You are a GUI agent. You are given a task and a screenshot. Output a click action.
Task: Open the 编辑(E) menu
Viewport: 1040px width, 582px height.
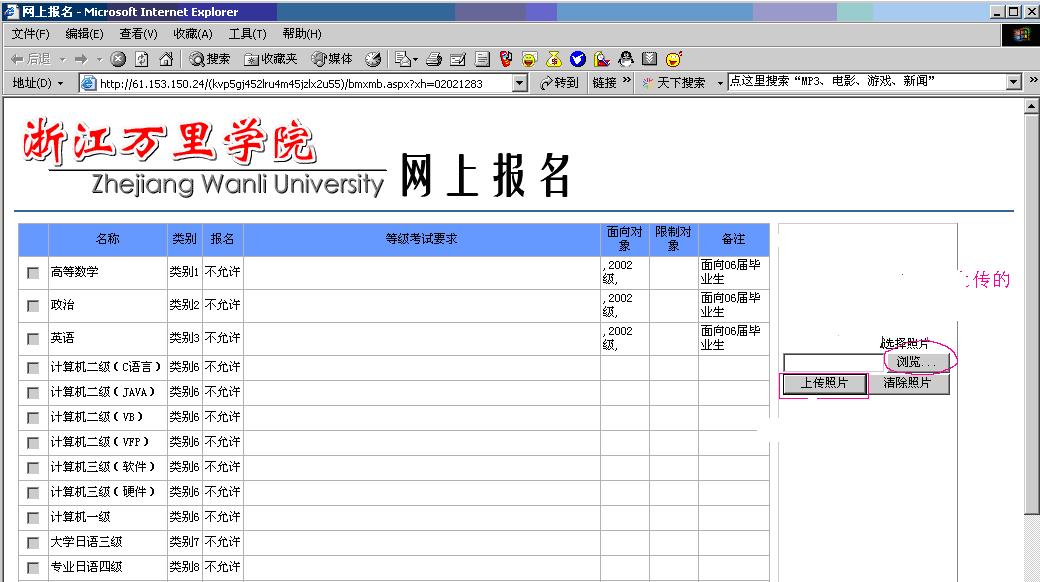(x=84, y=34)
